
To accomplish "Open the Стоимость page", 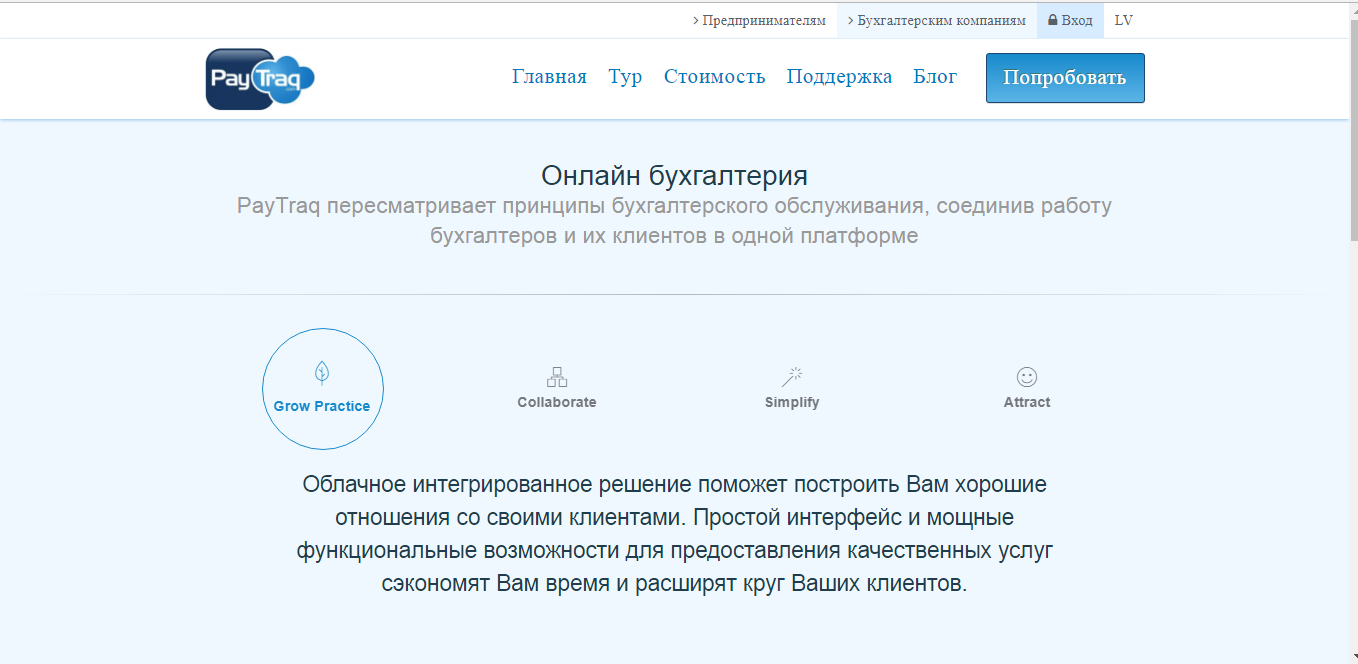I will click(714, 76).
